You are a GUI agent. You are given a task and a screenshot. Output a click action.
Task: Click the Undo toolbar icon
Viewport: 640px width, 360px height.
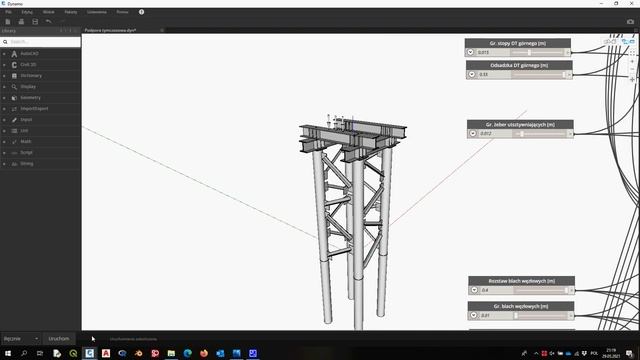coord(49,22)
